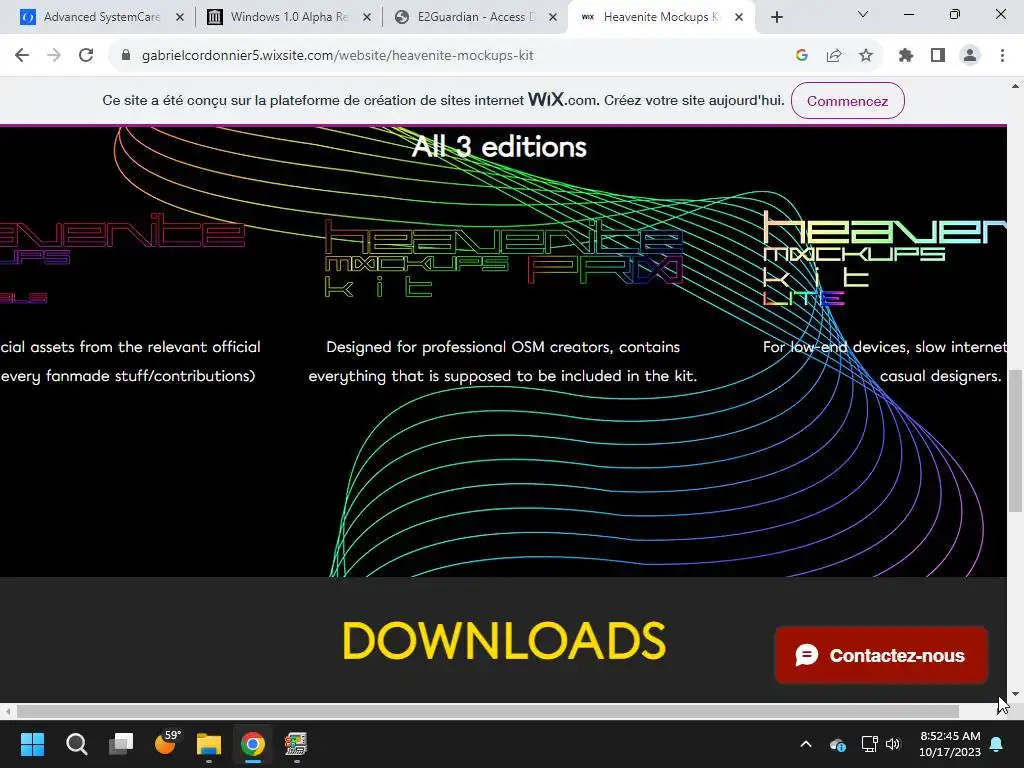Image resolution: width=1024 pixels, height=768 pixels.
Task: Click the All 3 editions heading
Action: [499, 147]
